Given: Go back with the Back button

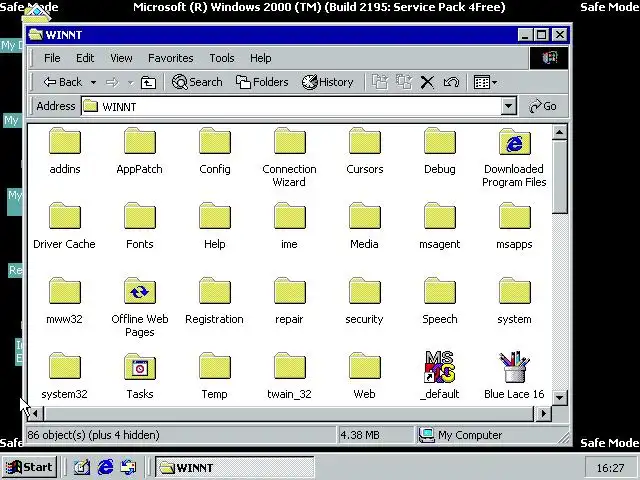Looking at the screenshot, I should (62, 82).
